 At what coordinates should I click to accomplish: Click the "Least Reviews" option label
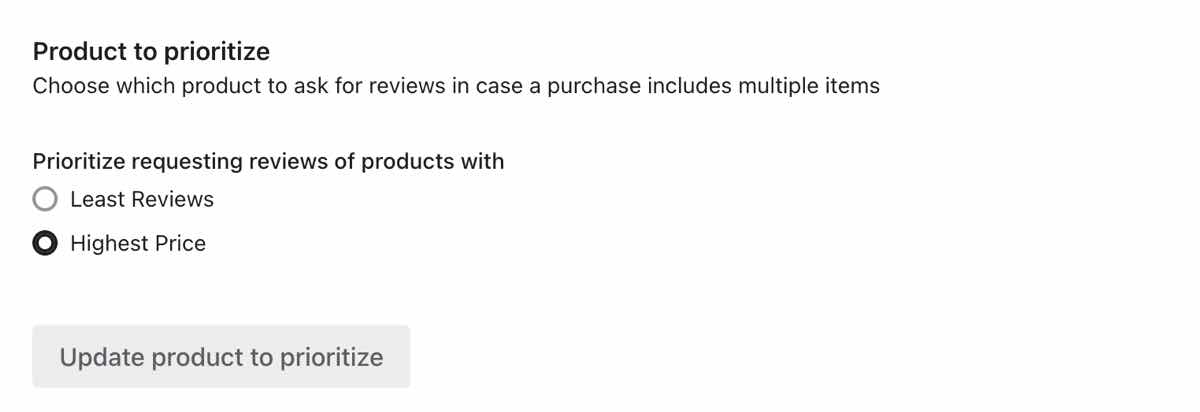click(x=142, y=200)
